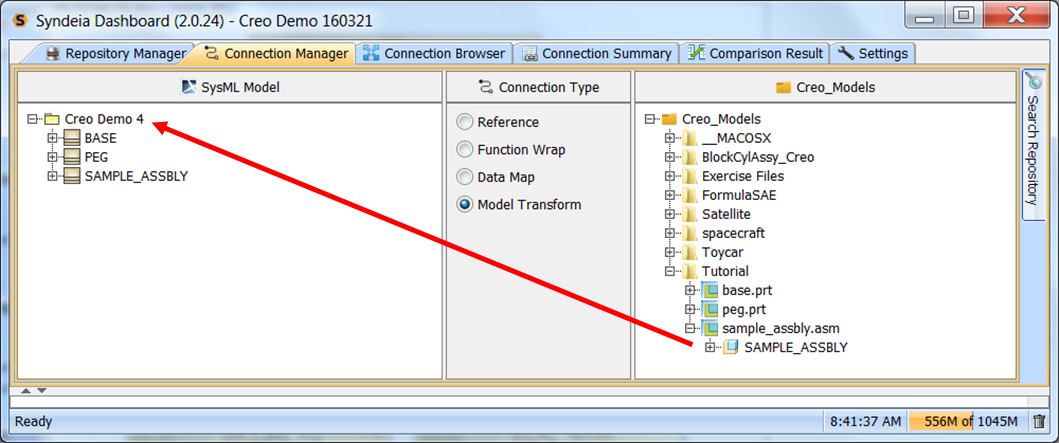Collapse the Creo_Models root folder

click(x=650, y=120)
